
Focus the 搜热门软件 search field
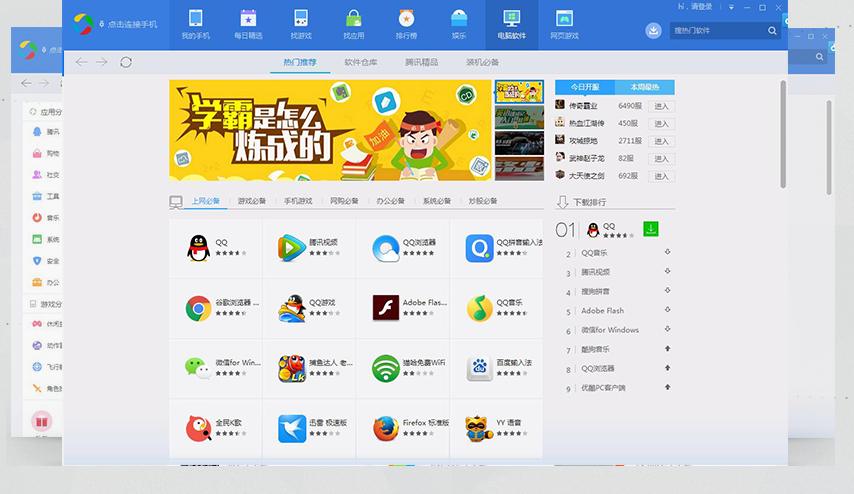[718, 31]
